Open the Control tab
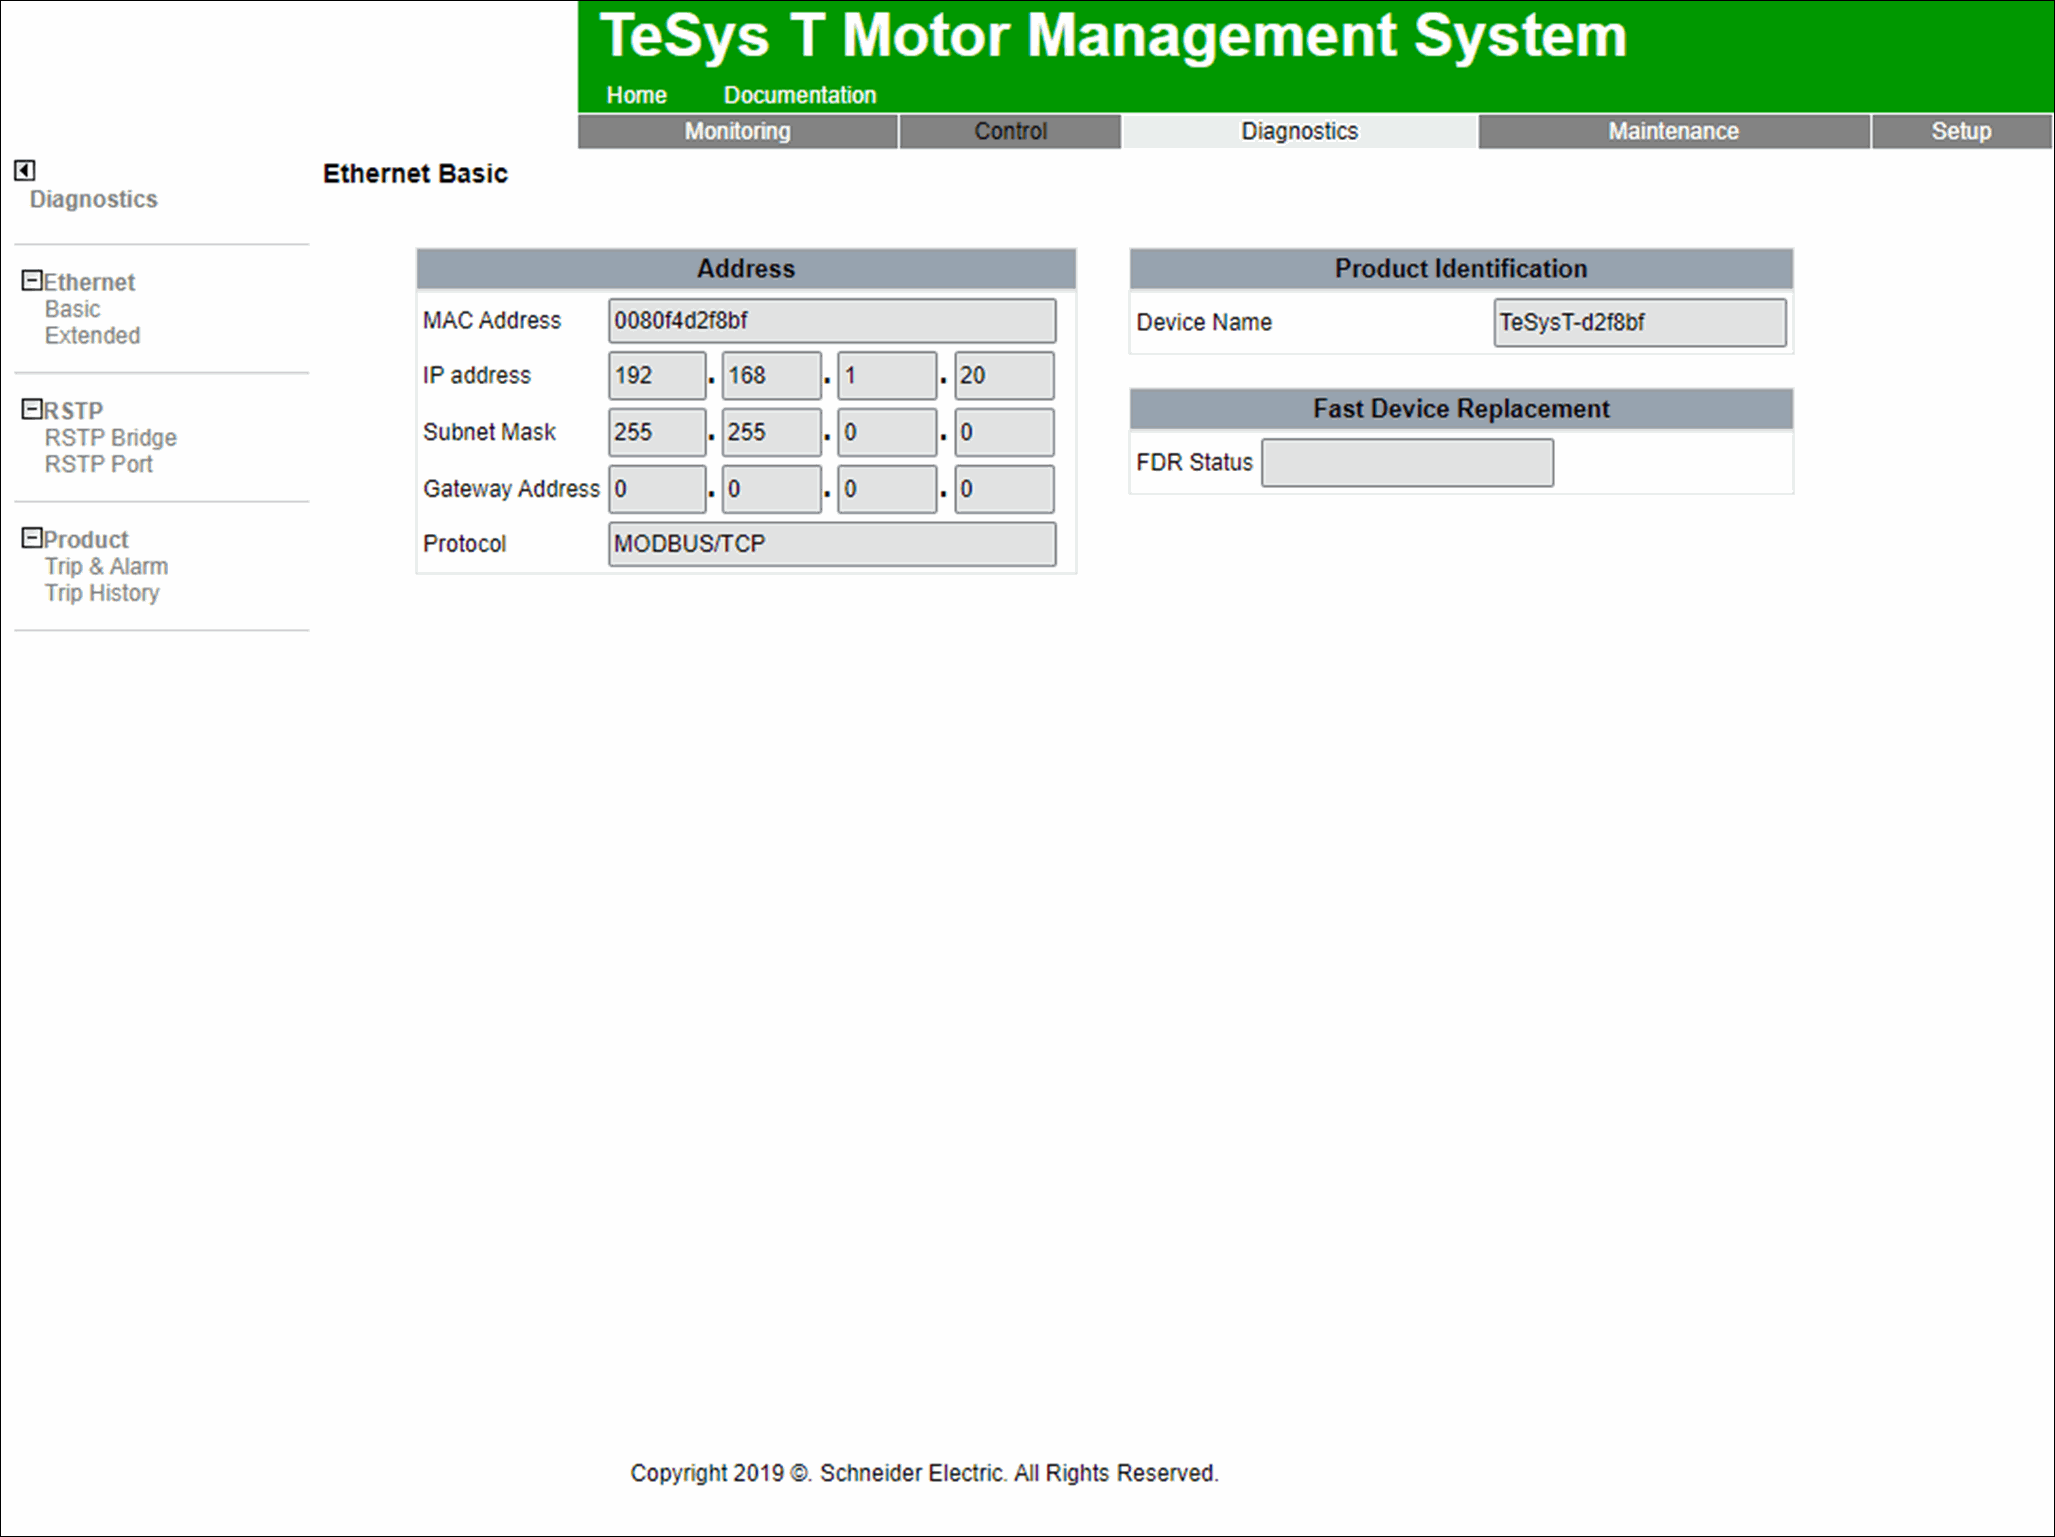 point(1010,131)
